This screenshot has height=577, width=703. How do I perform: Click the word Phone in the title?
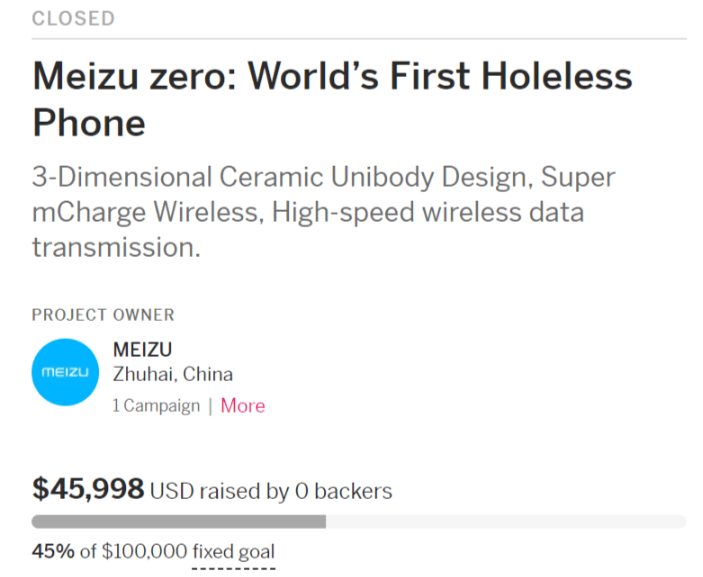click(89, 123)
